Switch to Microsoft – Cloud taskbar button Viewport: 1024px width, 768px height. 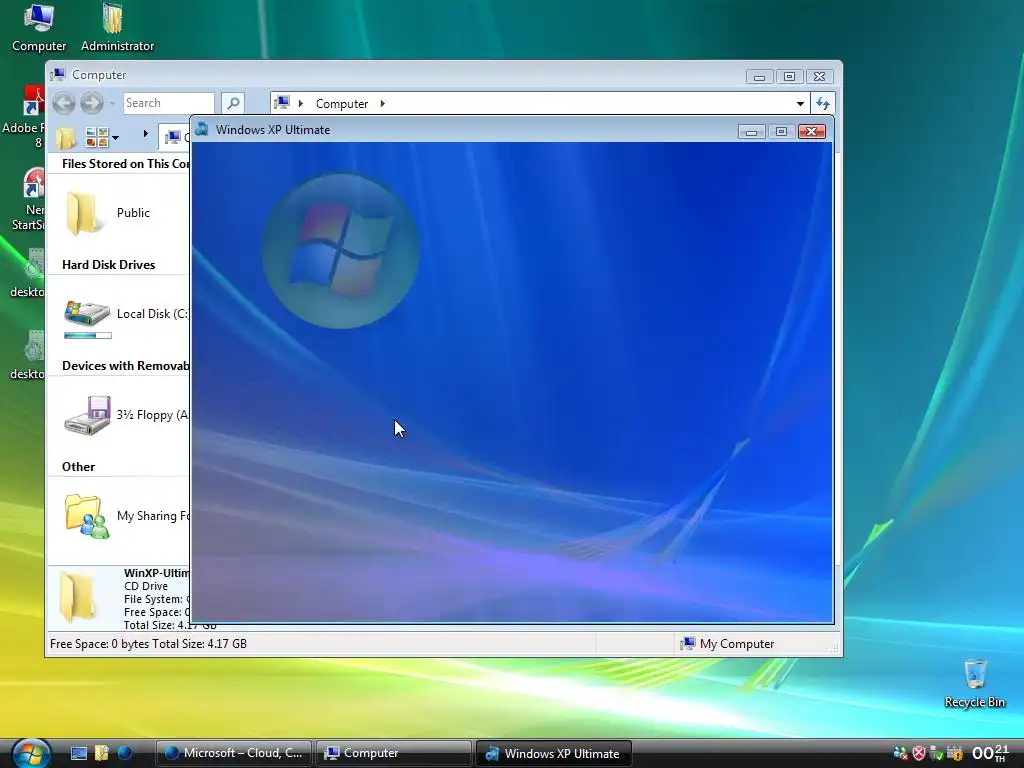click(x=233, y=753)
